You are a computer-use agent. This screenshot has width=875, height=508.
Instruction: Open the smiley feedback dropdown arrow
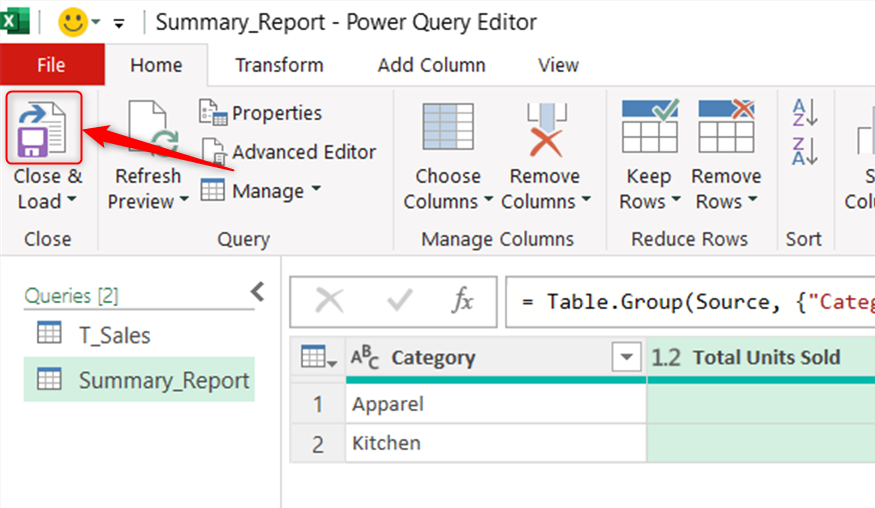pos(96,22)
